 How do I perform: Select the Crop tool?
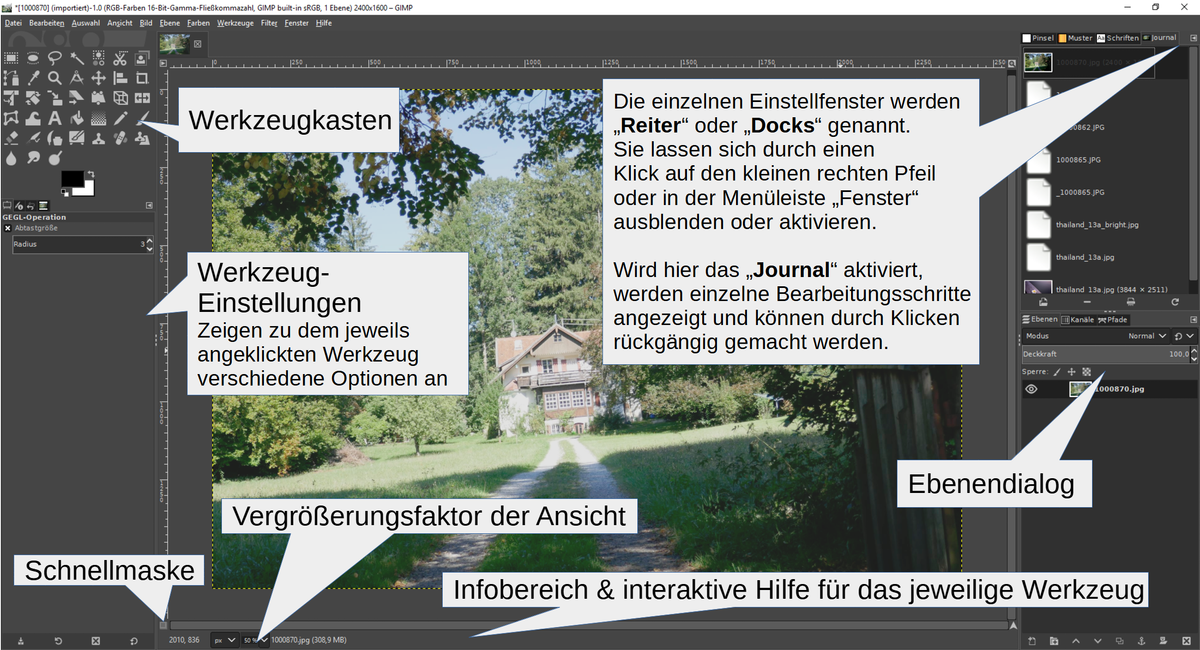tap(141, 77)
